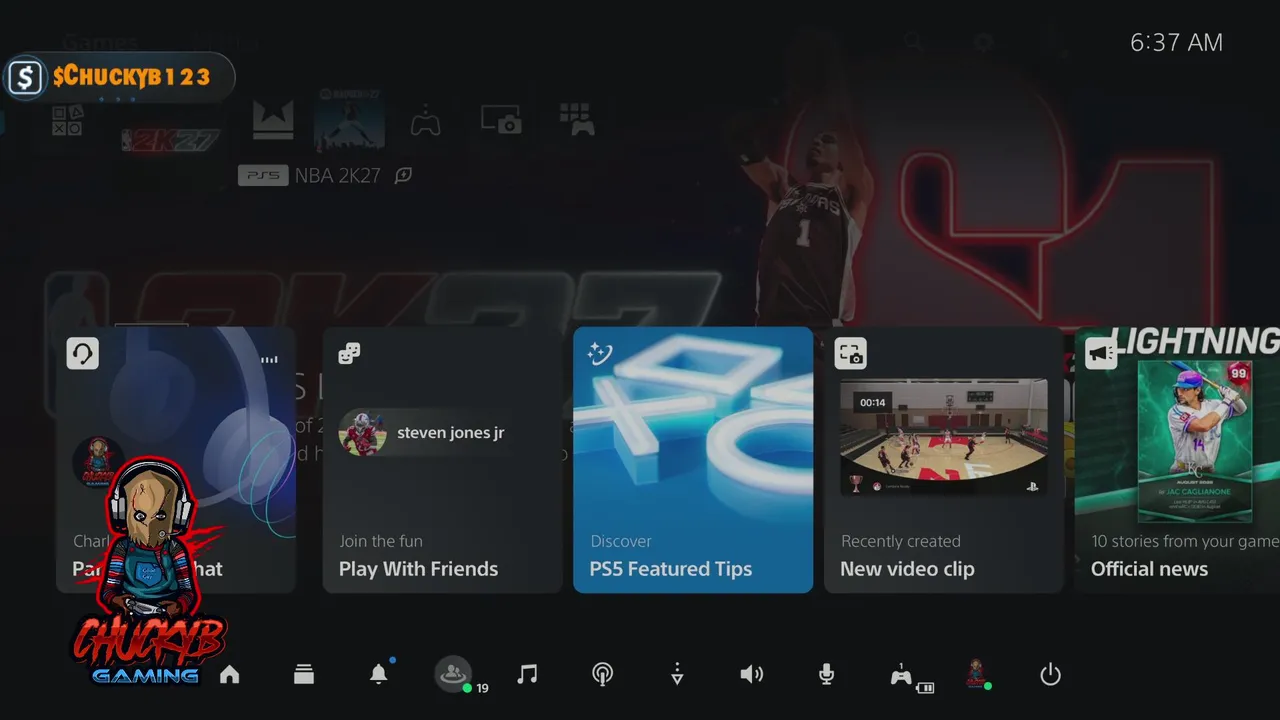Open the Music icon
The height and width of the screenshot is (720, 1280).
pos(527,675)
